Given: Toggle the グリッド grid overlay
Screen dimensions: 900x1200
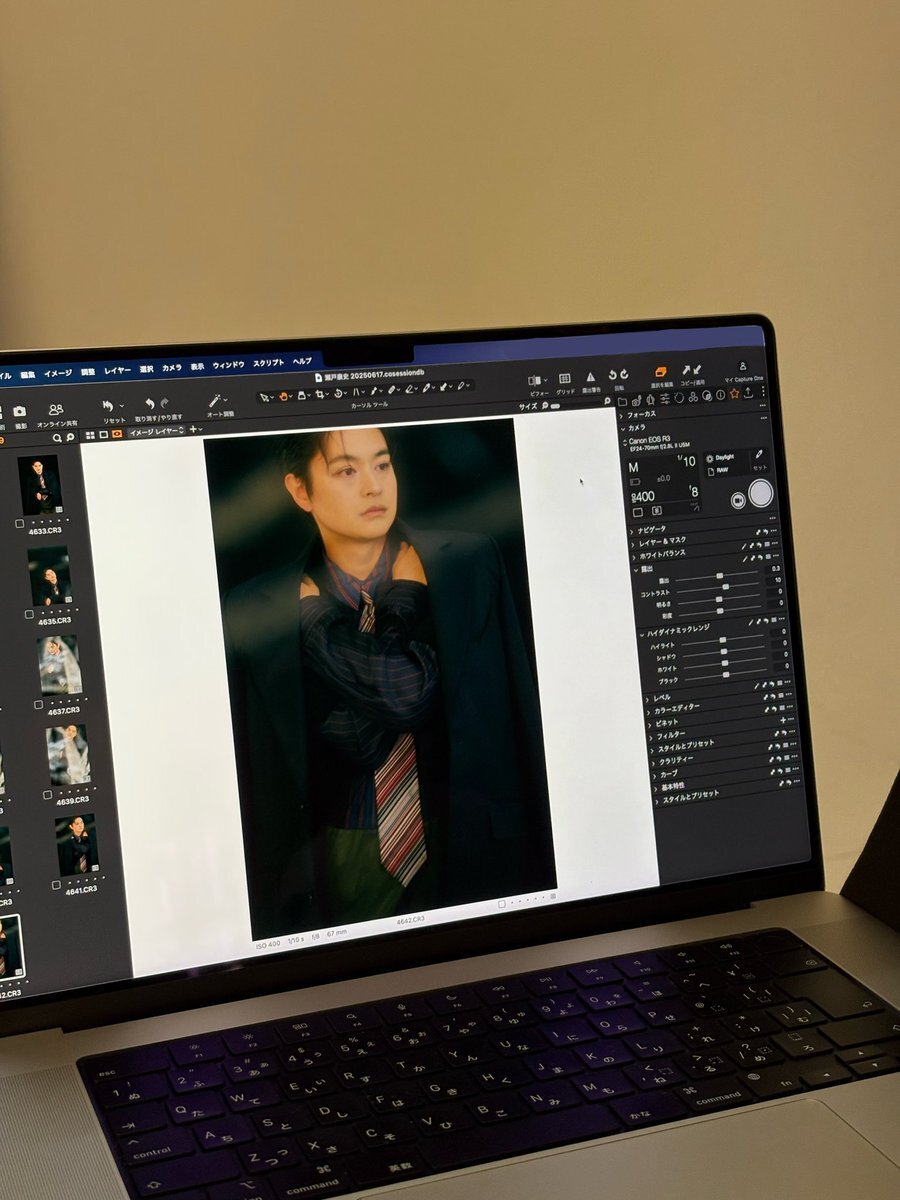Looking at the screenshot, I should 565,378.
